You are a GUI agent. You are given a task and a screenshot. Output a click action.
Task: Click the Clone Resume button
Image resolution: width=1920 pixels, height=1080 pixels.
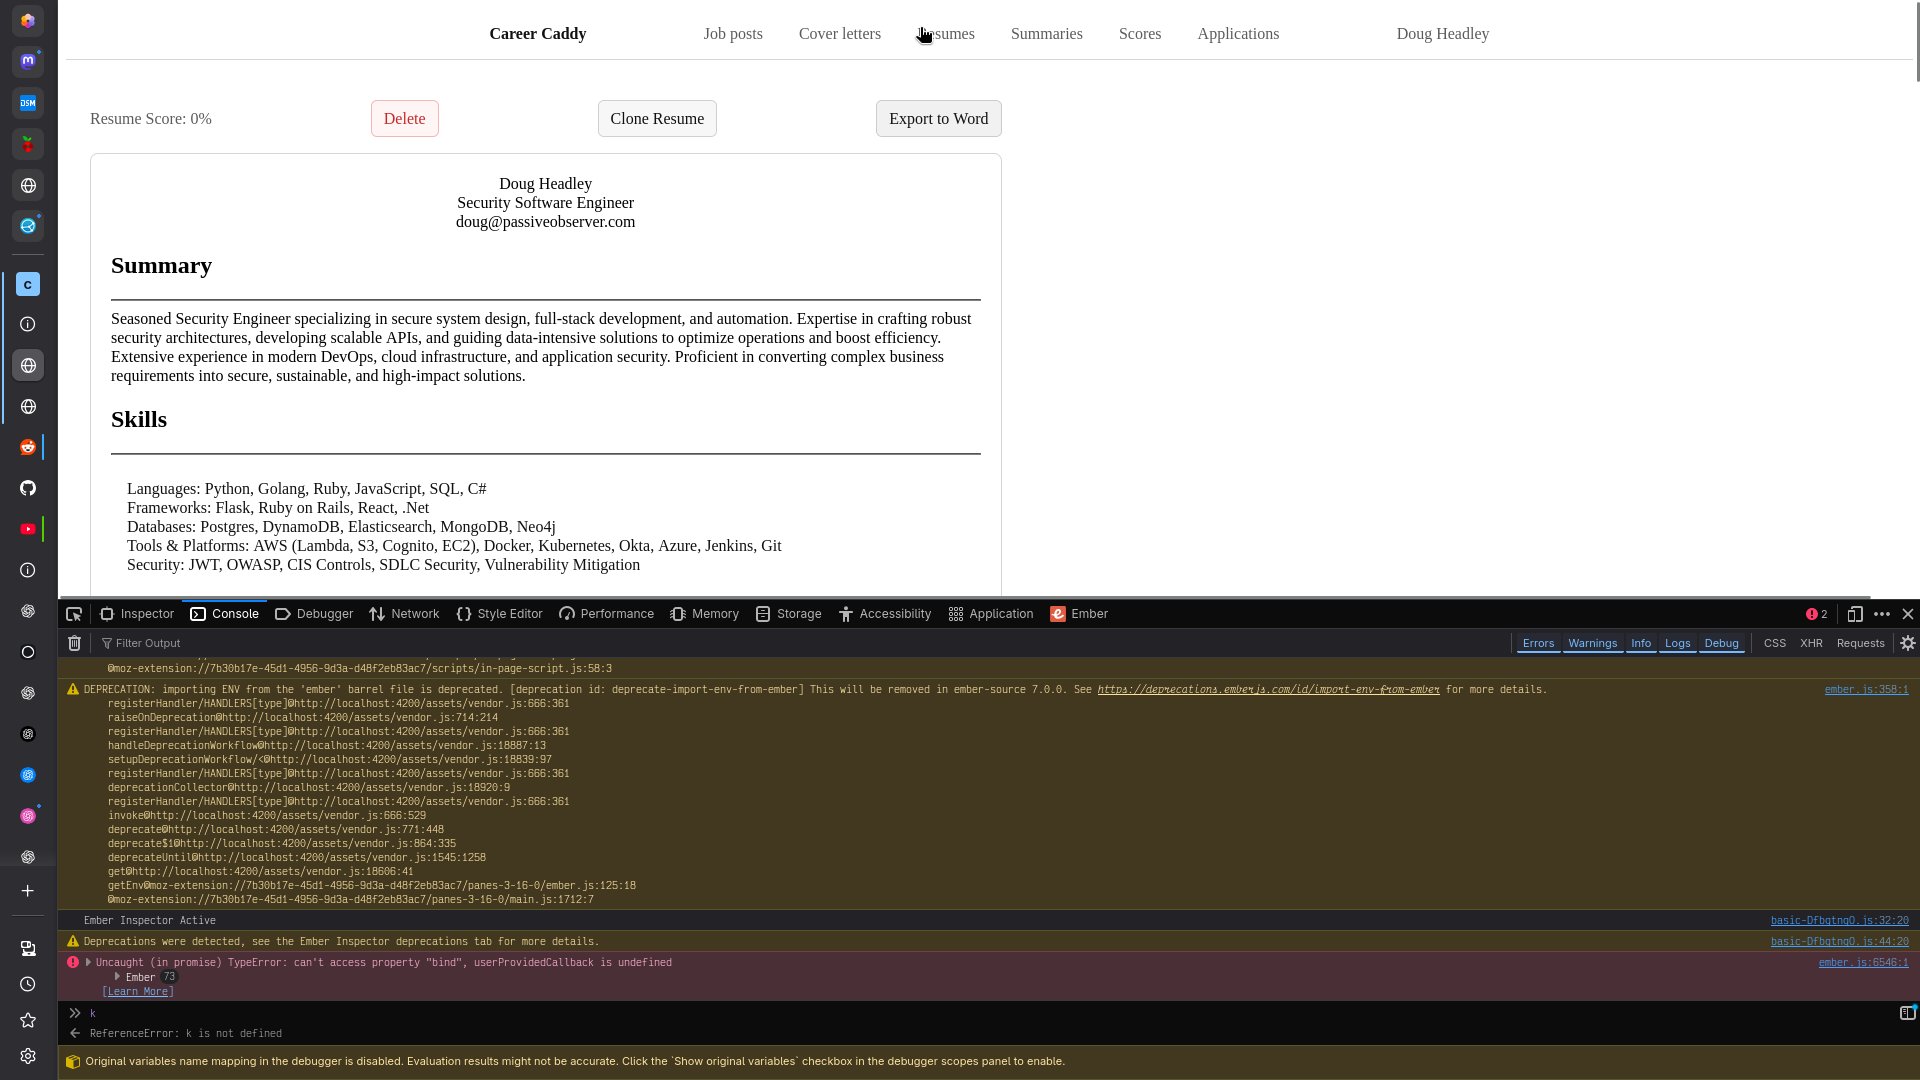coord(657,119)
